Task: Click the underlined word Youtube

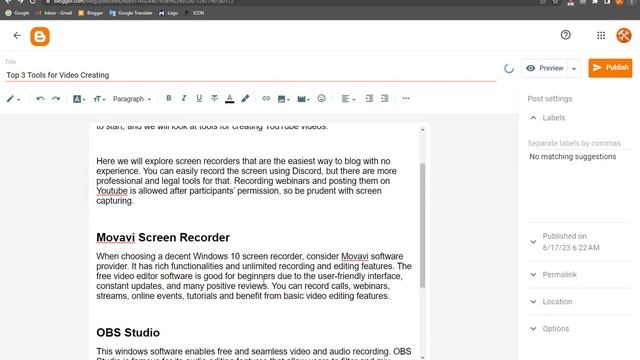Action: pos(112,191)
